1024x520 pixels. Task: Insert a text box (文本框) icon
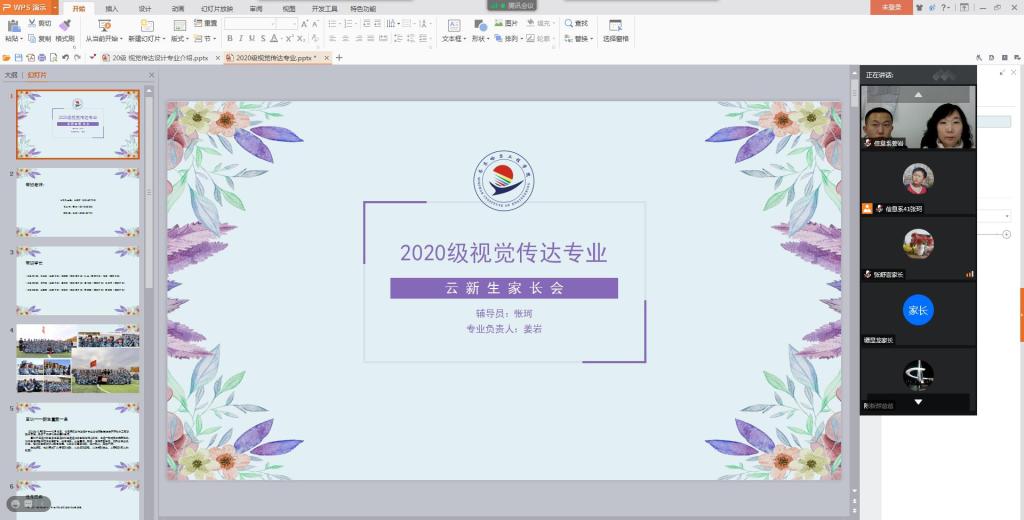pos(452,25)
